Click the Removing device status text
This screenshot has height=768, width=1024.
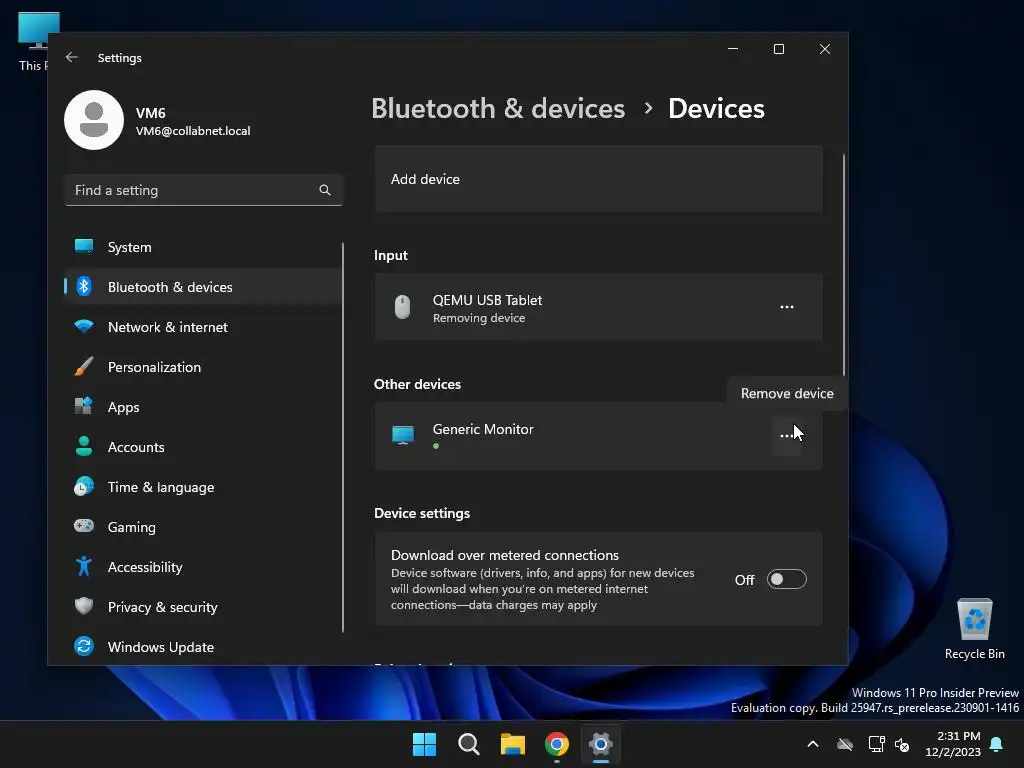coord(479,318)
